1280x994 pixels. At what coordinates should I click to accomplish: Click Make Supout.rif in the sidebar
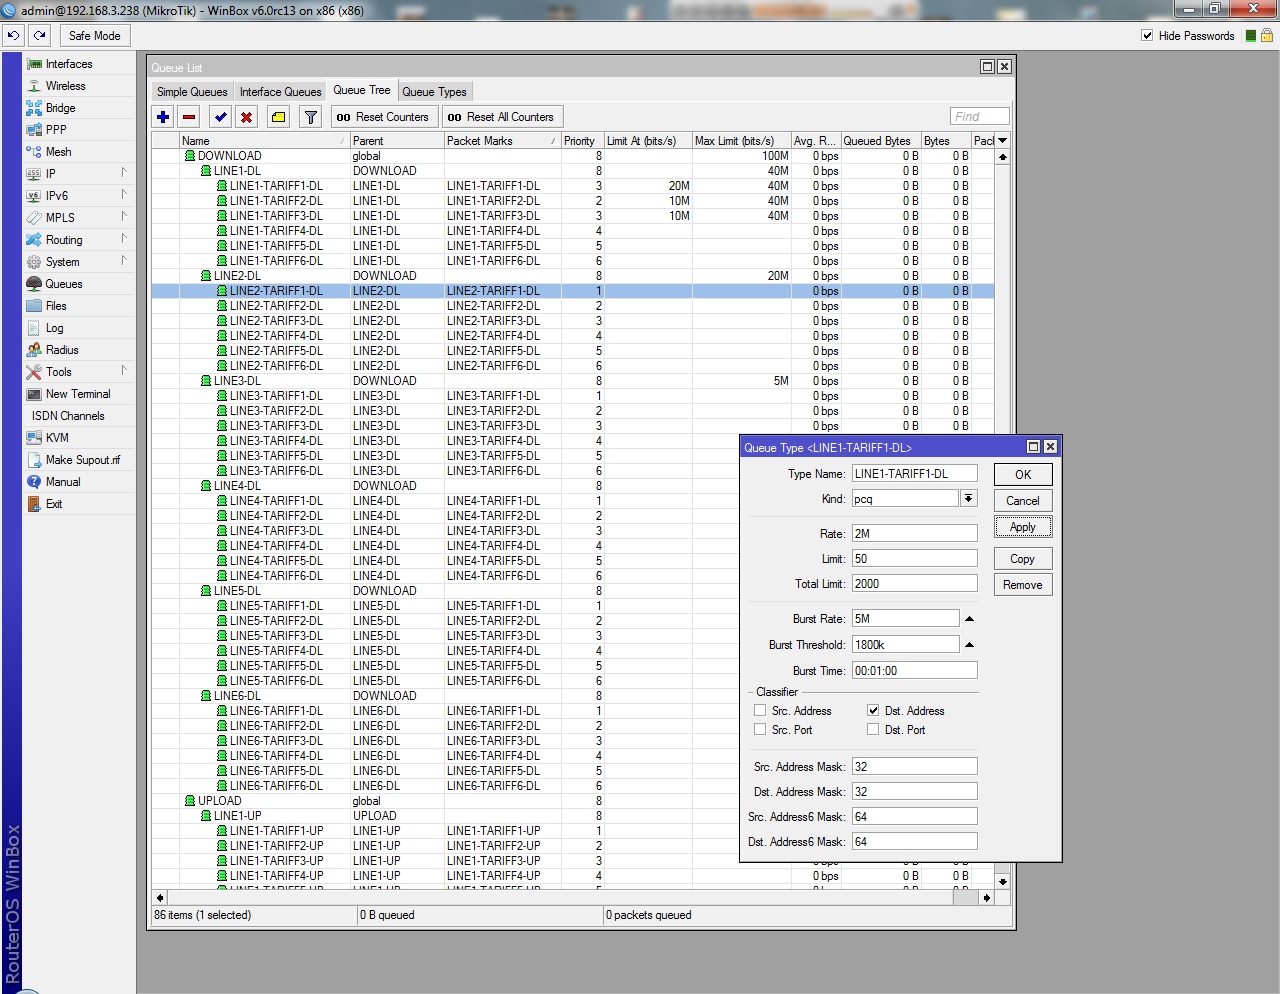[x=78, y=460]
